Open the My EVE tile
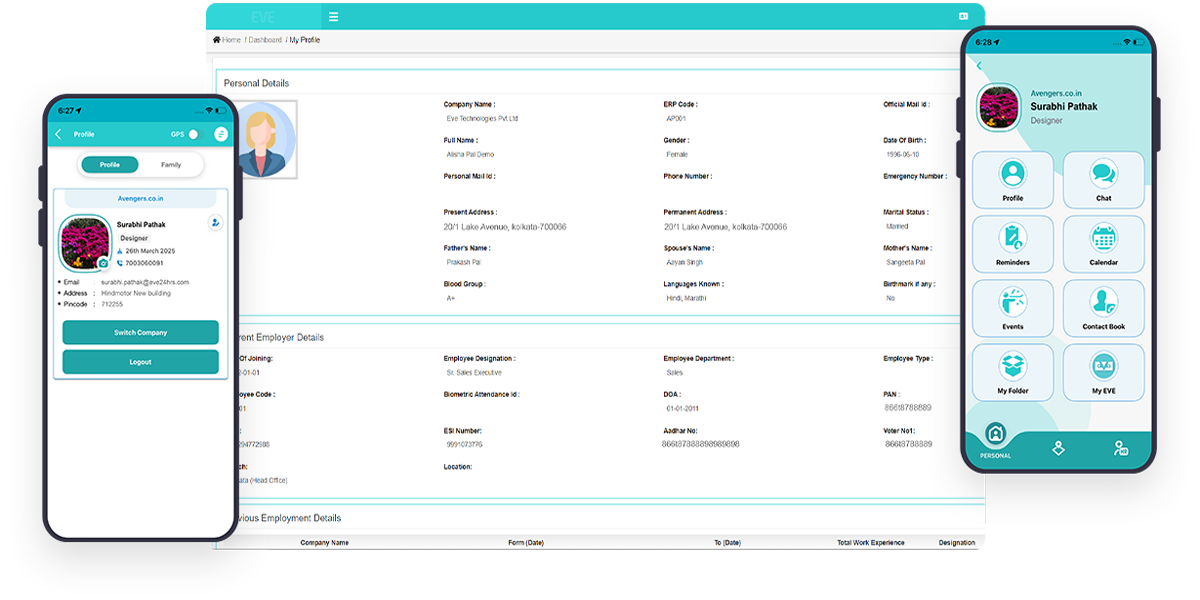 [x=1103, y=372]
